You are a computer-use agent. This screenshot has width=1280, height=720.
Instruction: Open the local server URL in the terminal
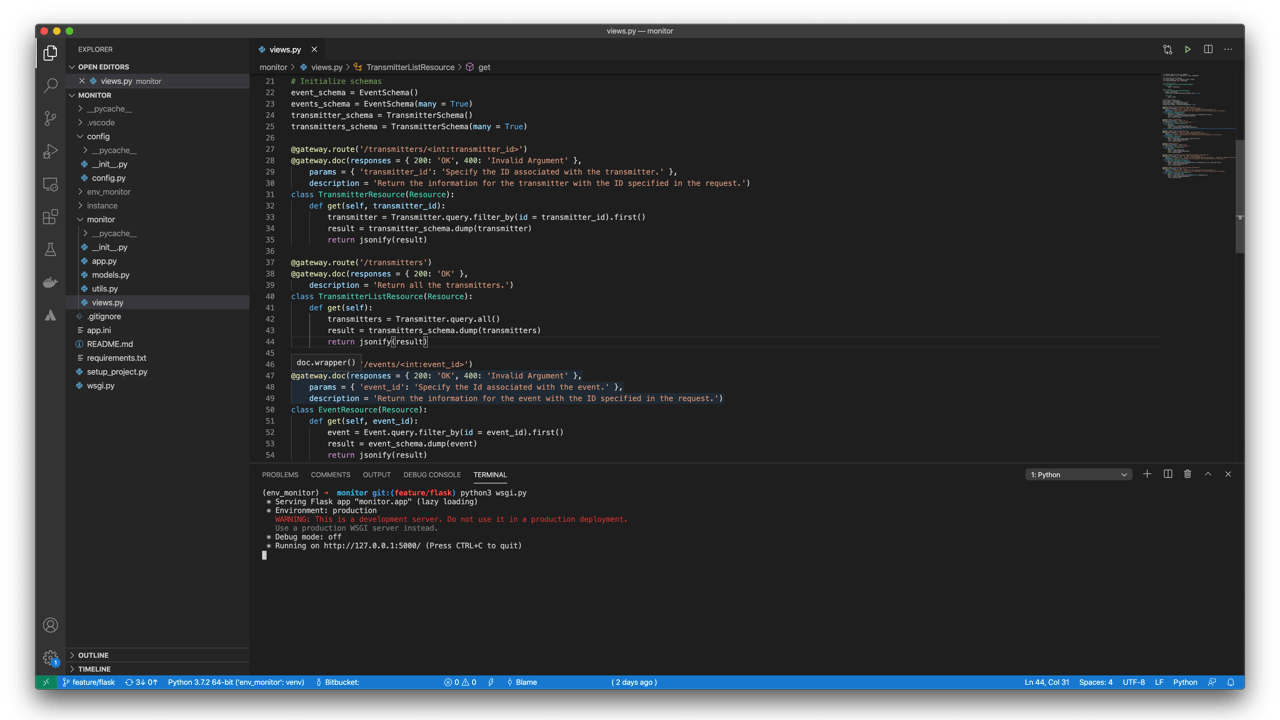[372, 546]
